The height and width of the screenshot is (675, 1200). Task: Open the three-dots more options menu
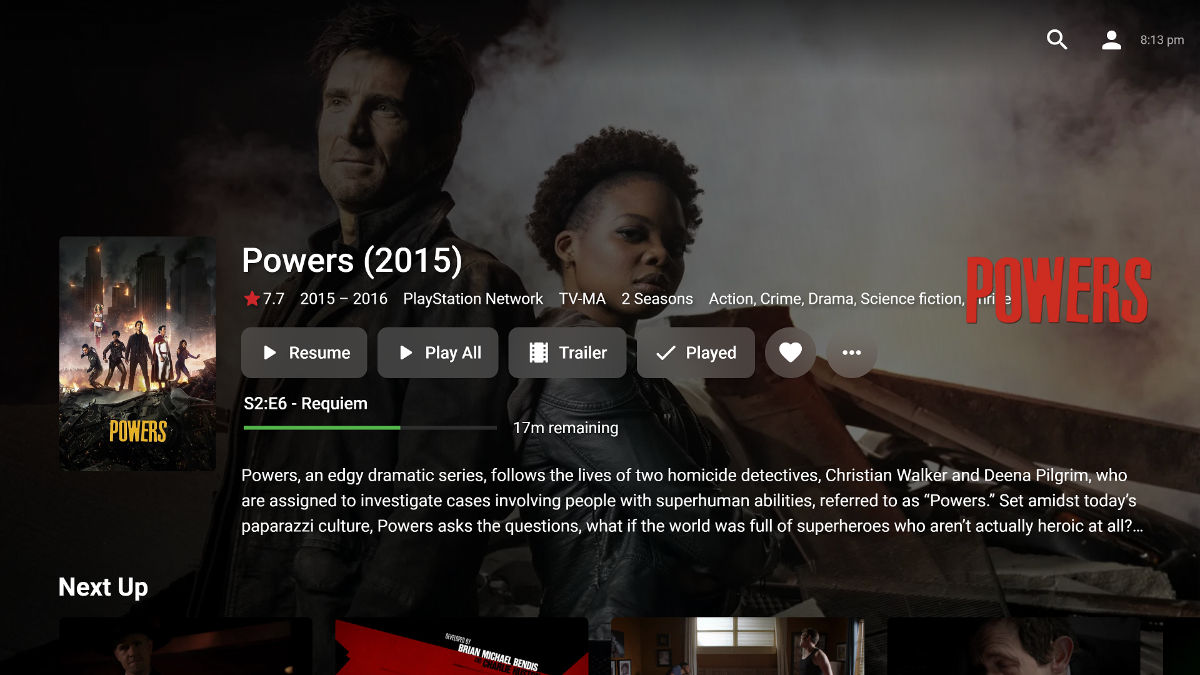pos(852,353)
